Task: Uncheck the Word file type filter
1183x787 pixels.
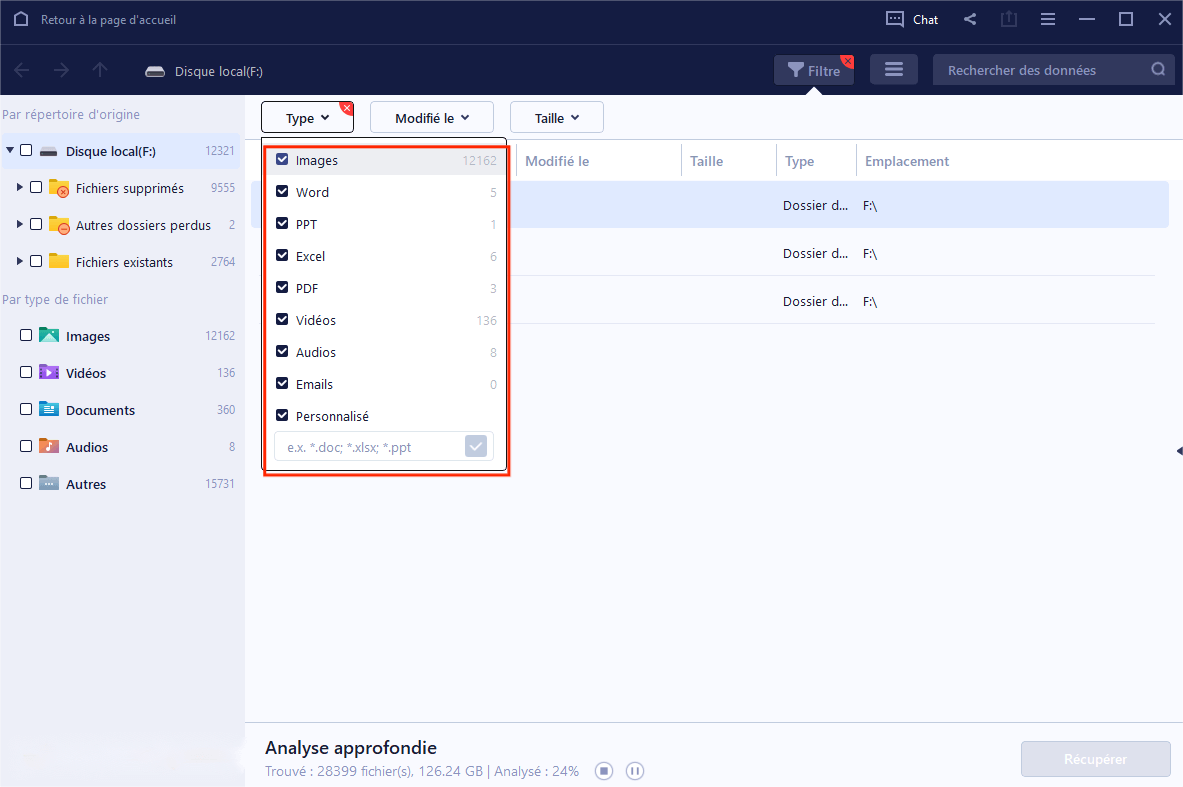Action: click(281, 192)
